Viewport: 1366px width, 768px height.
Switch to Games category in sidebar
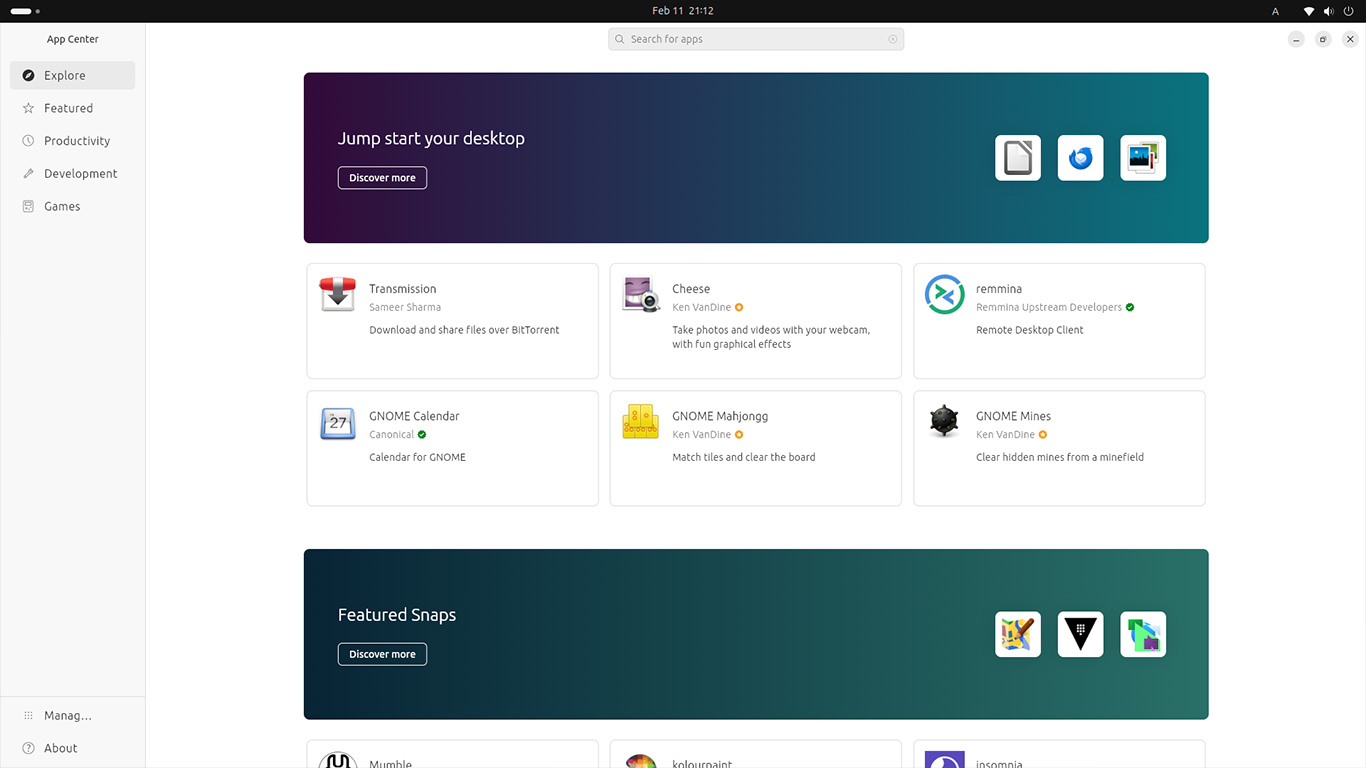[72, 206]
